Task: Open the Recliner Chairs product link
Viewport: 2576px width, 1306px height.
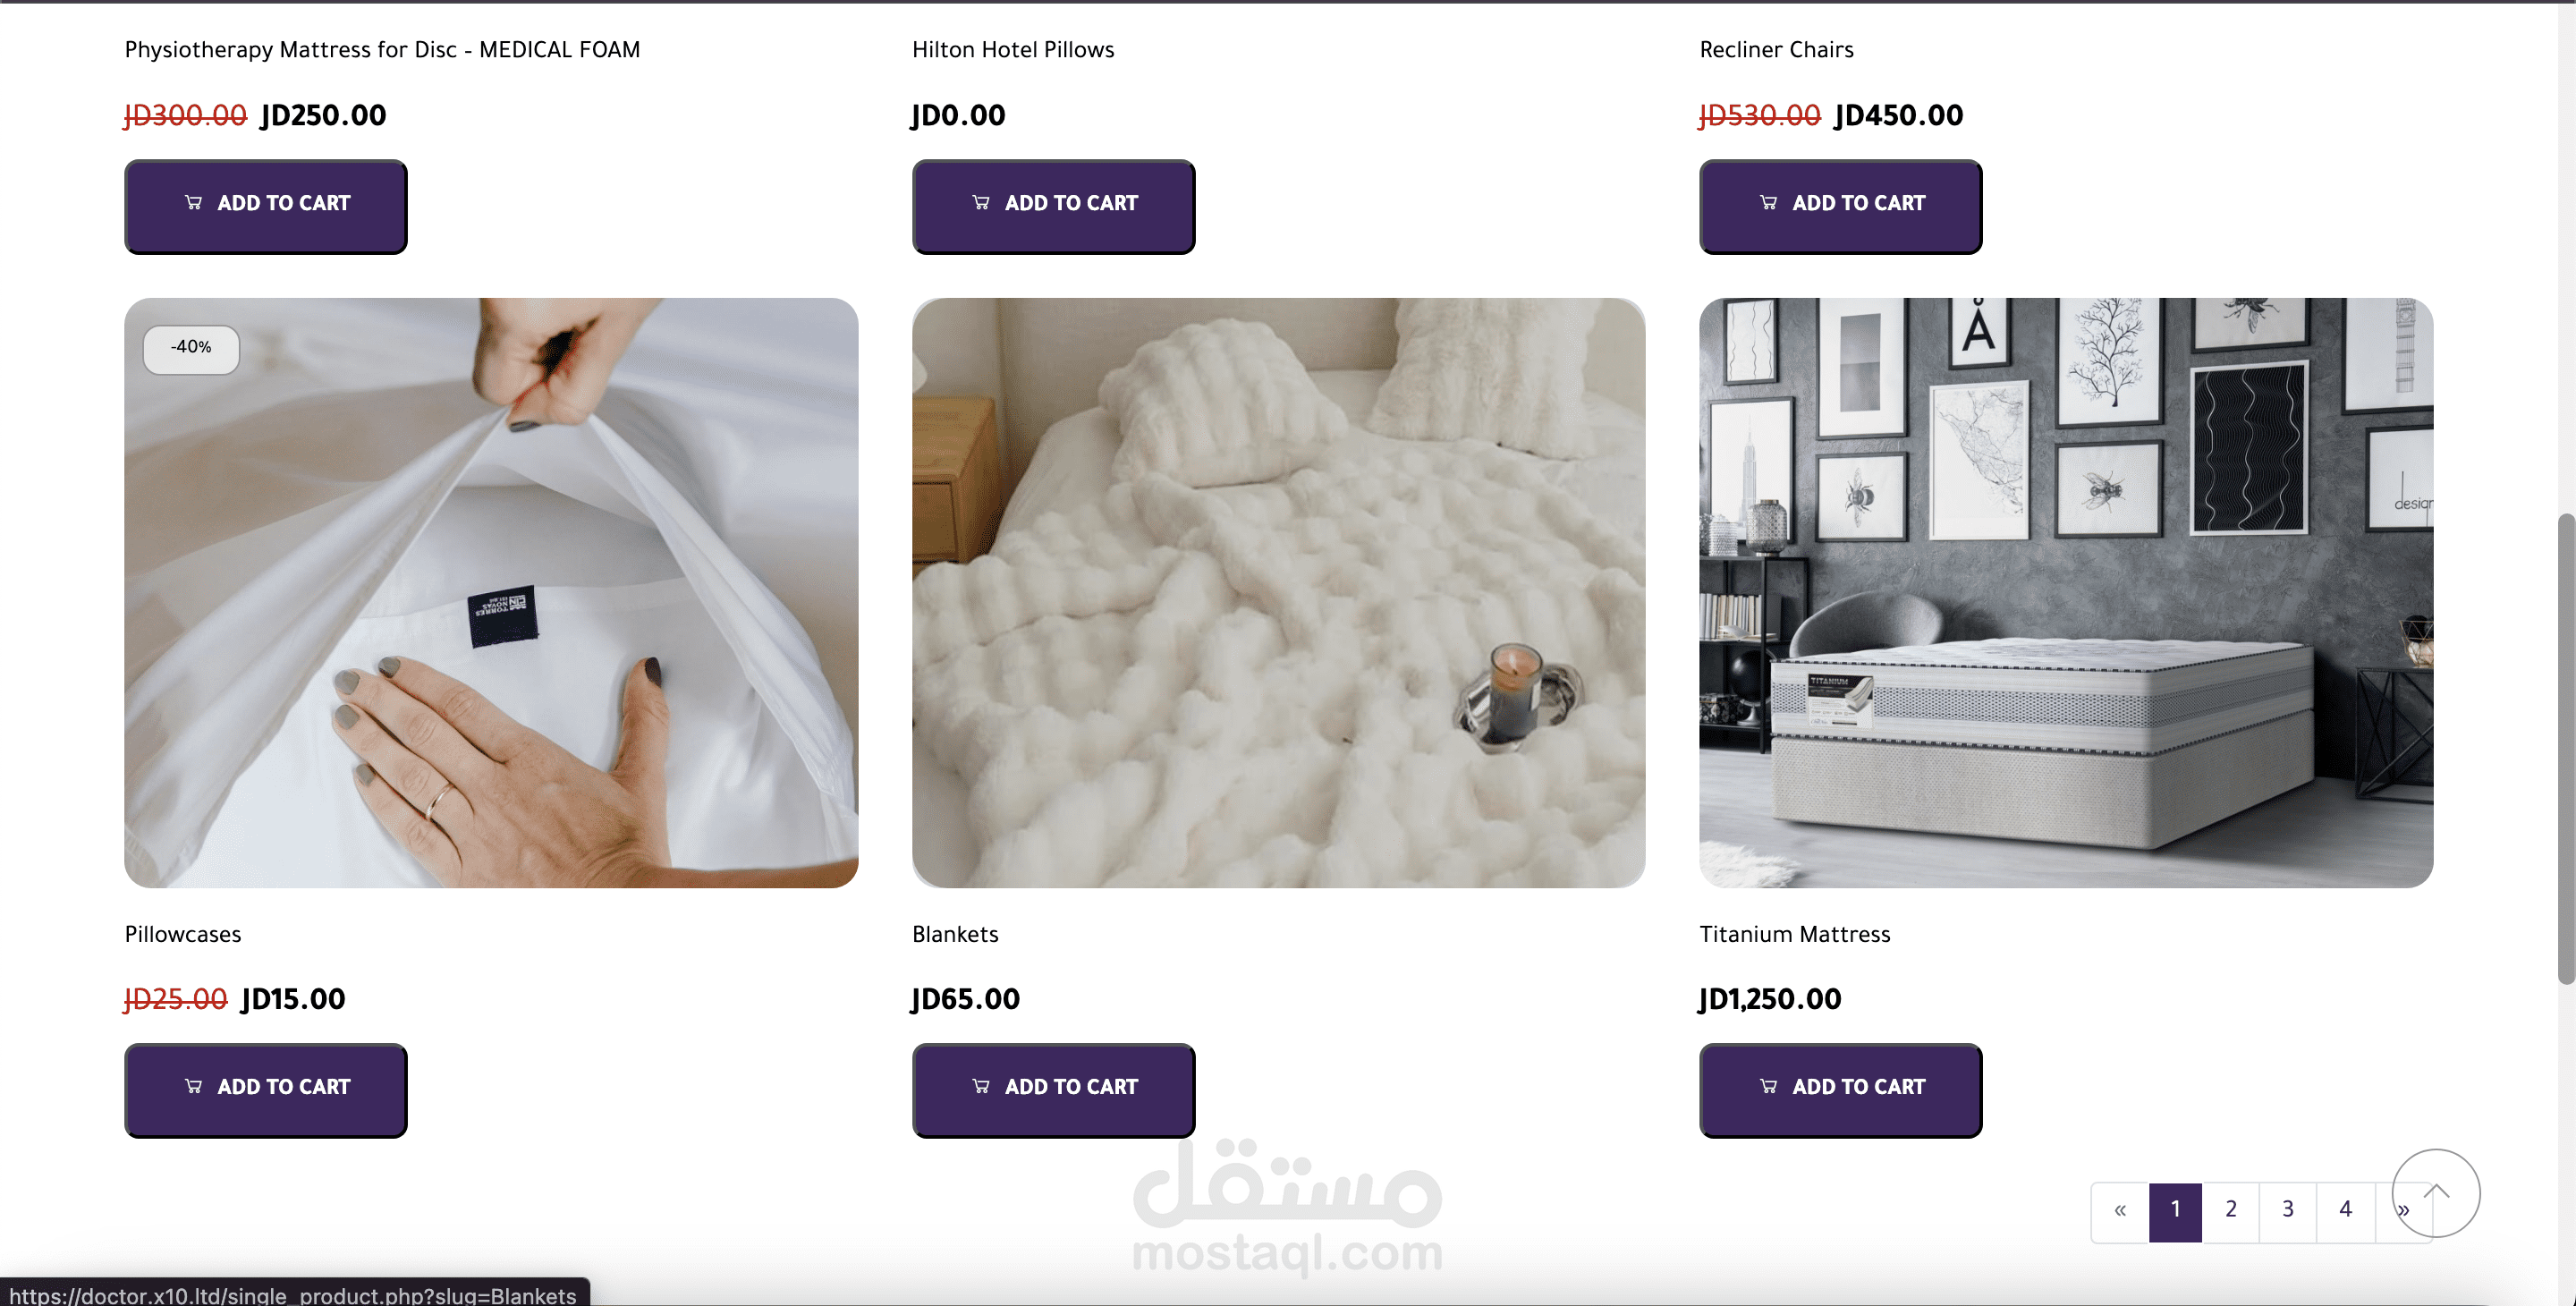Action: [1776, 50]
